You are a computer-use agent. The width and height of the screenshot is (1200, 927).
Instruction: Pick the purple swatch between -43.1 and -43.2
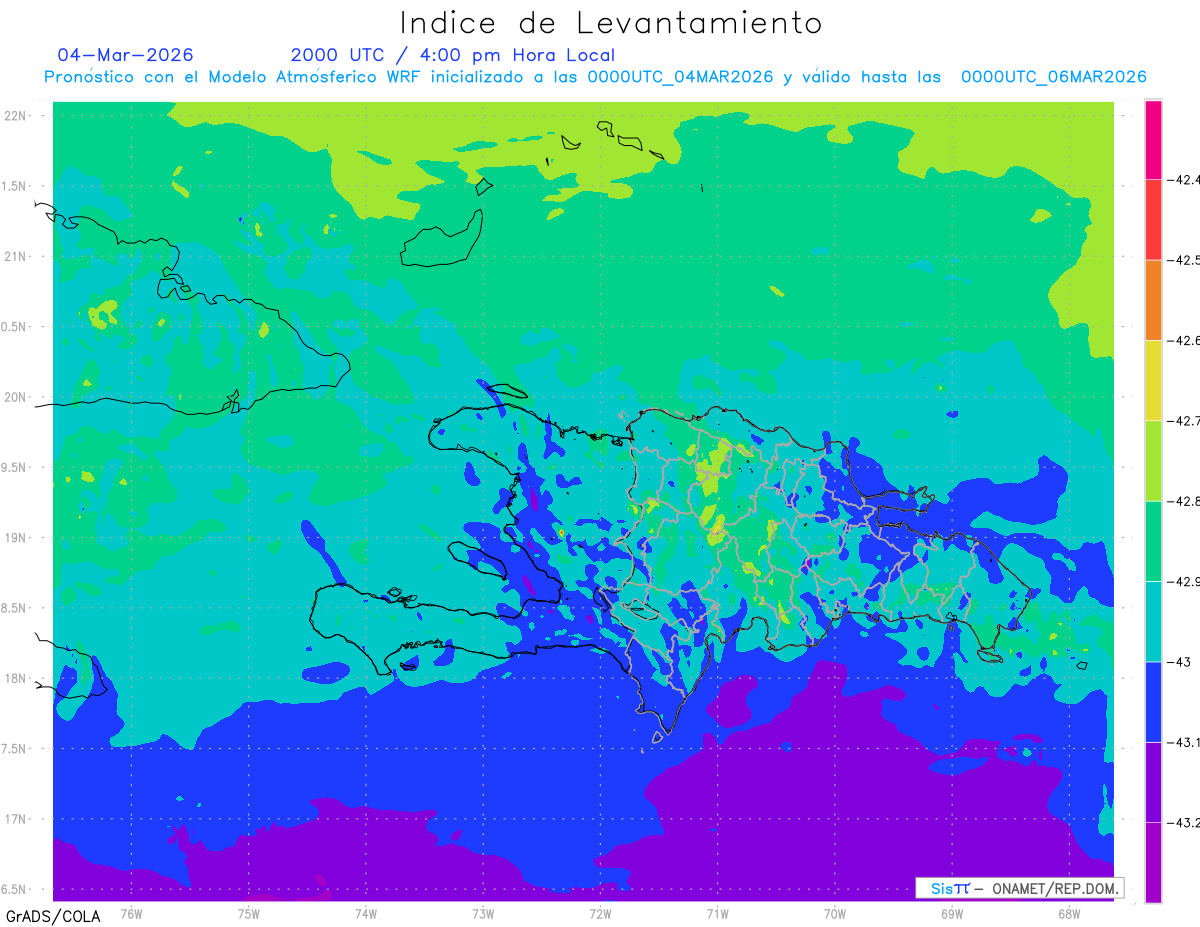[1153, 782]
